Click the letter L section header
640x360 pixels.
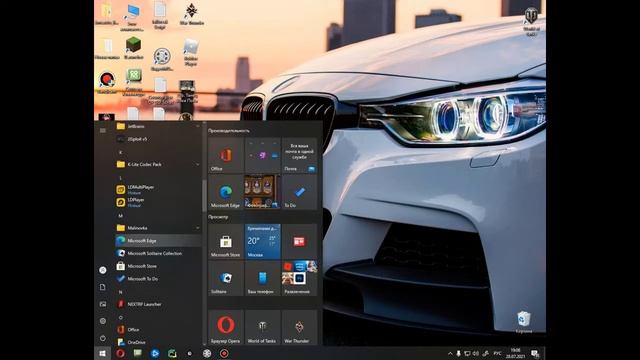coord(120,178)
